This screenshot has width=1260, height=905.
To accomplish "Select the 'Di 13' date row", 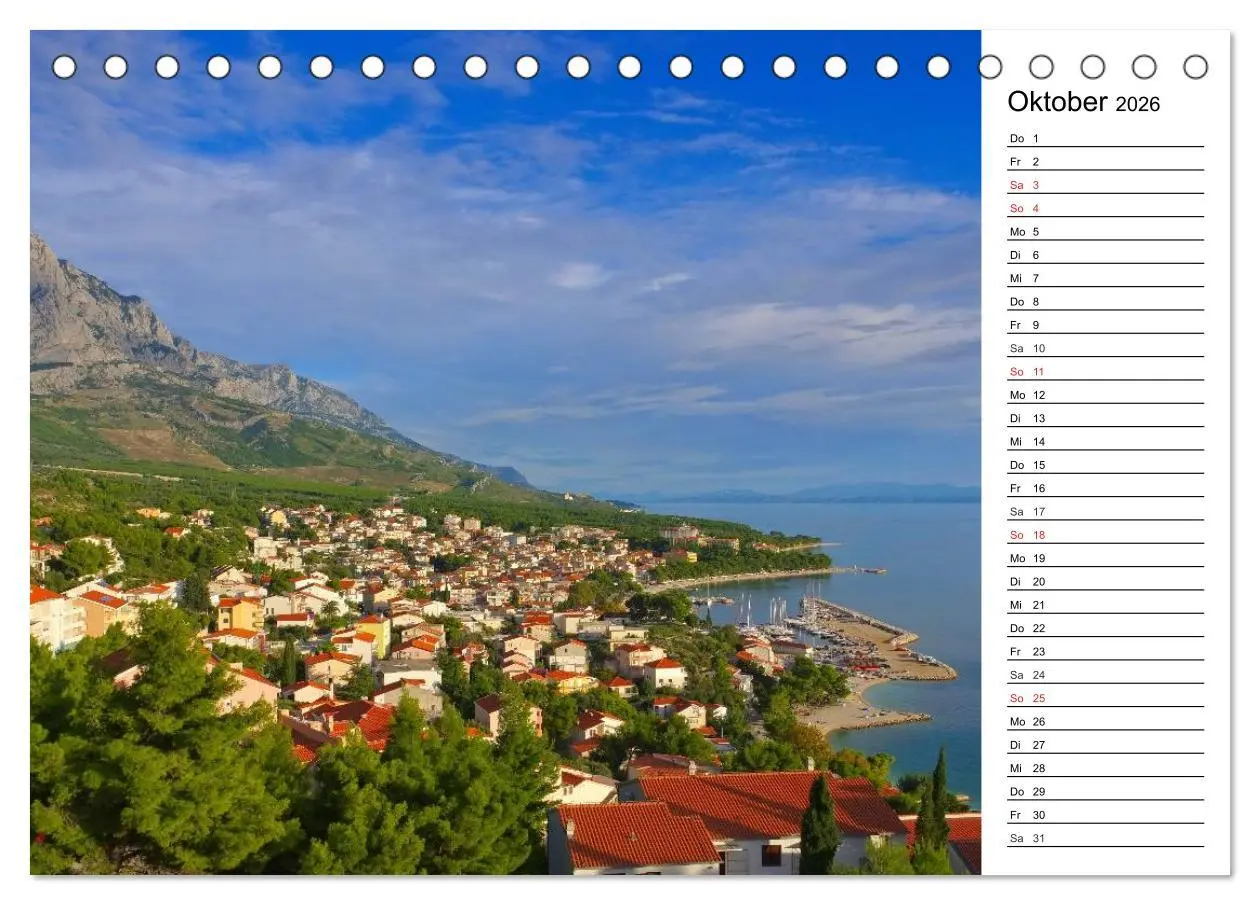I will tap(1105, 418).
